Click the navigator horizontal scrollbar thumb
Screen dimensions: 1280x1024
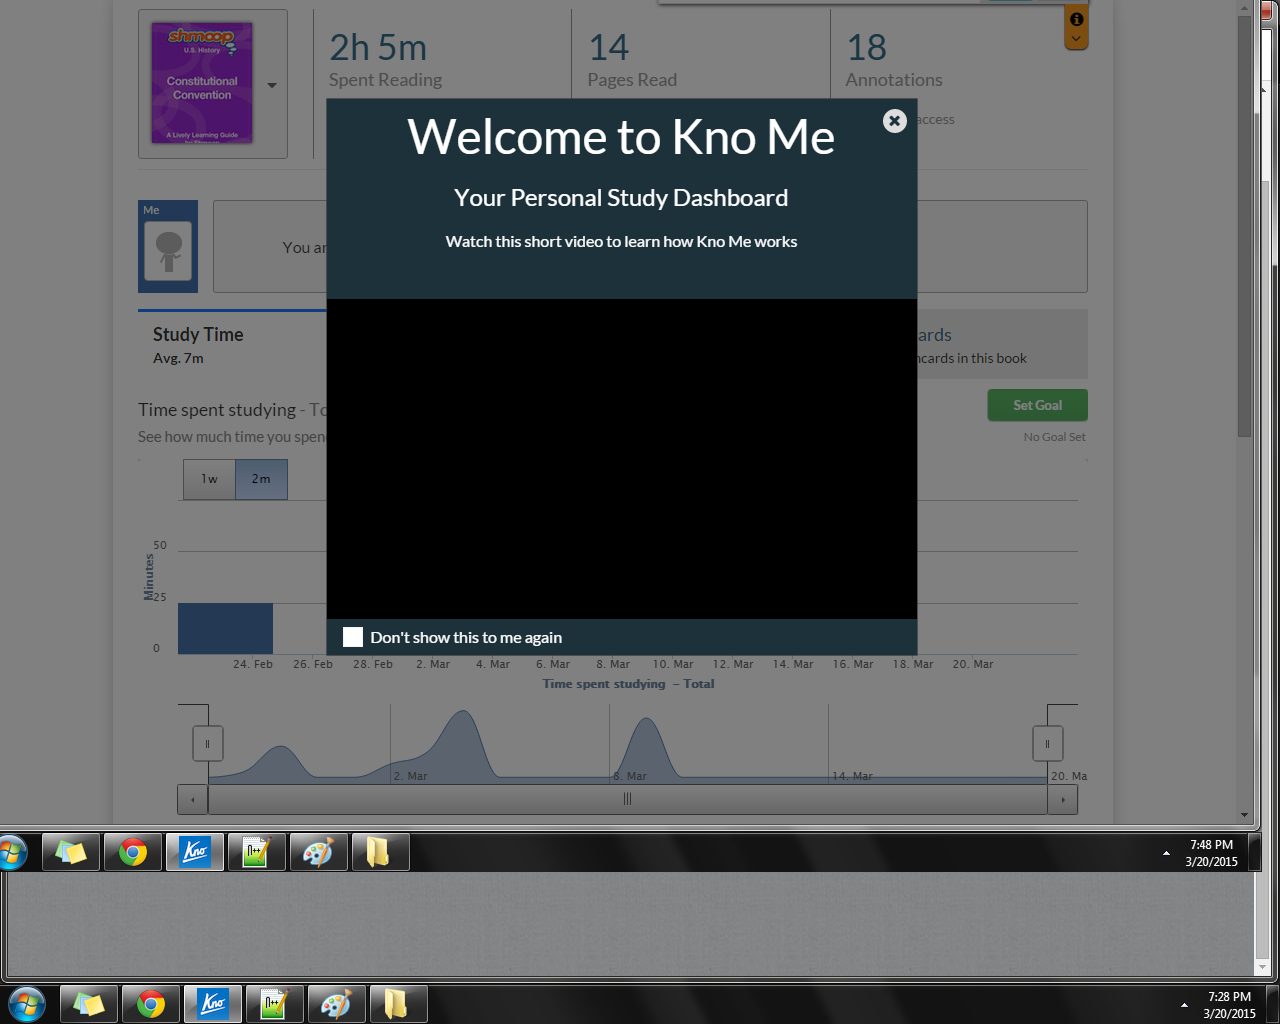point(628,799)
